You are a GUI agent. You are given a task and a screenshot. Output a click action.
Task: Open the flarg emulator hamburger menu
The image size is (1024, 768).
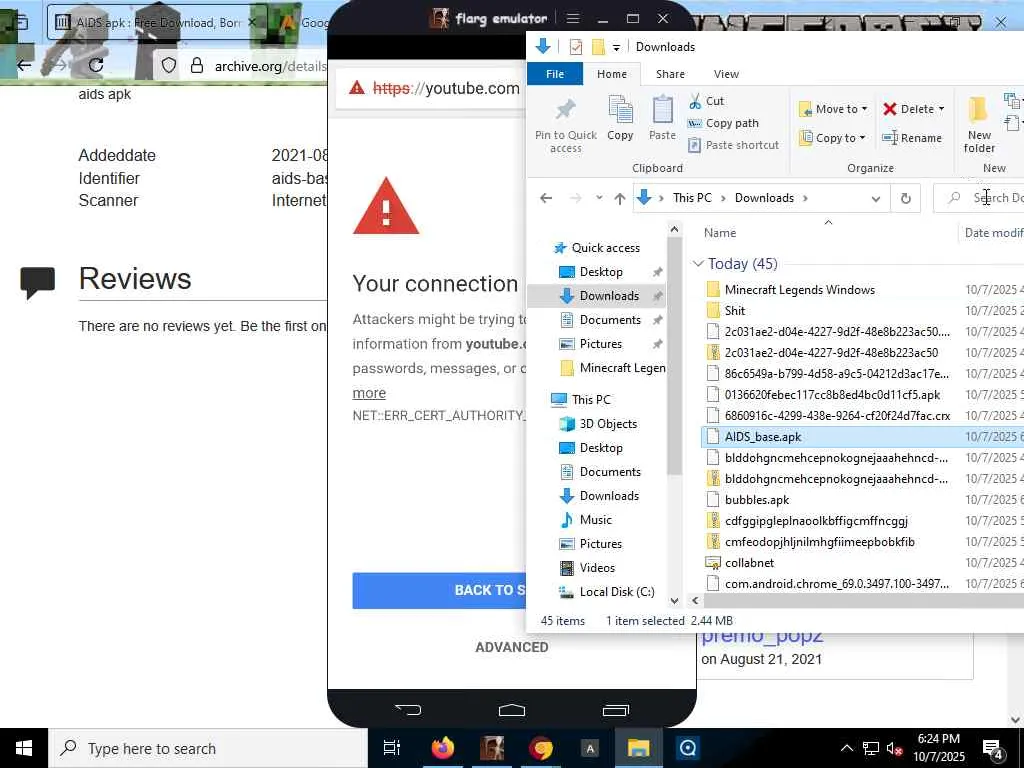(573, 18)
